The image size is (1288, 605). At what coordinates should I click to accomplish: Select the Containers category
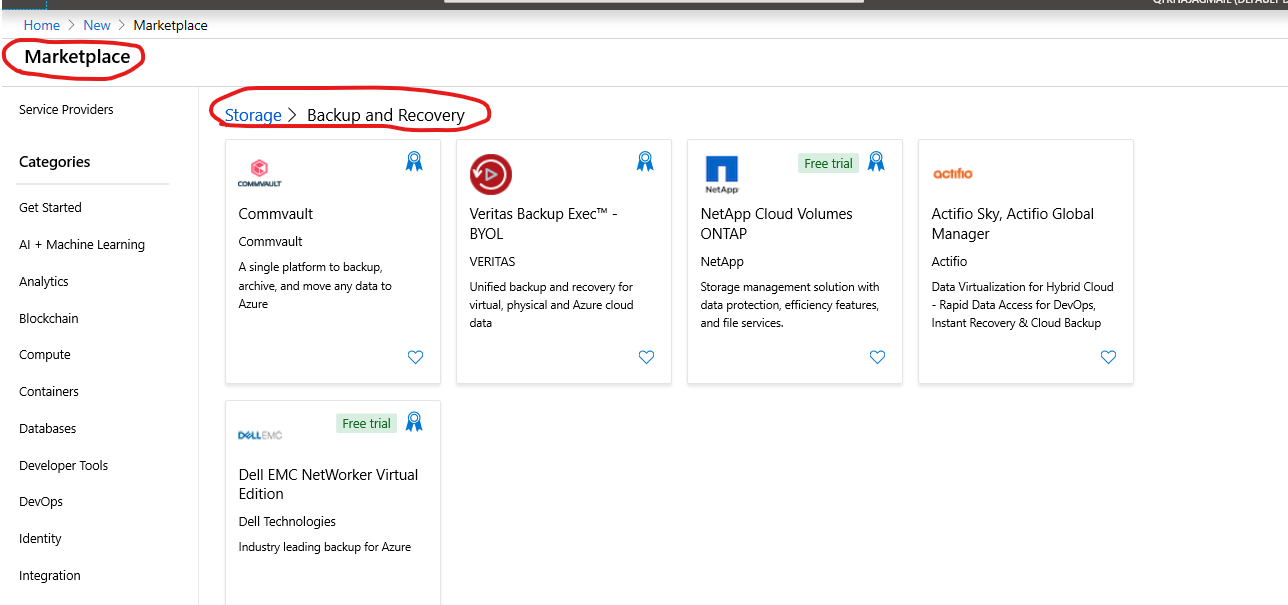(49, 392)
